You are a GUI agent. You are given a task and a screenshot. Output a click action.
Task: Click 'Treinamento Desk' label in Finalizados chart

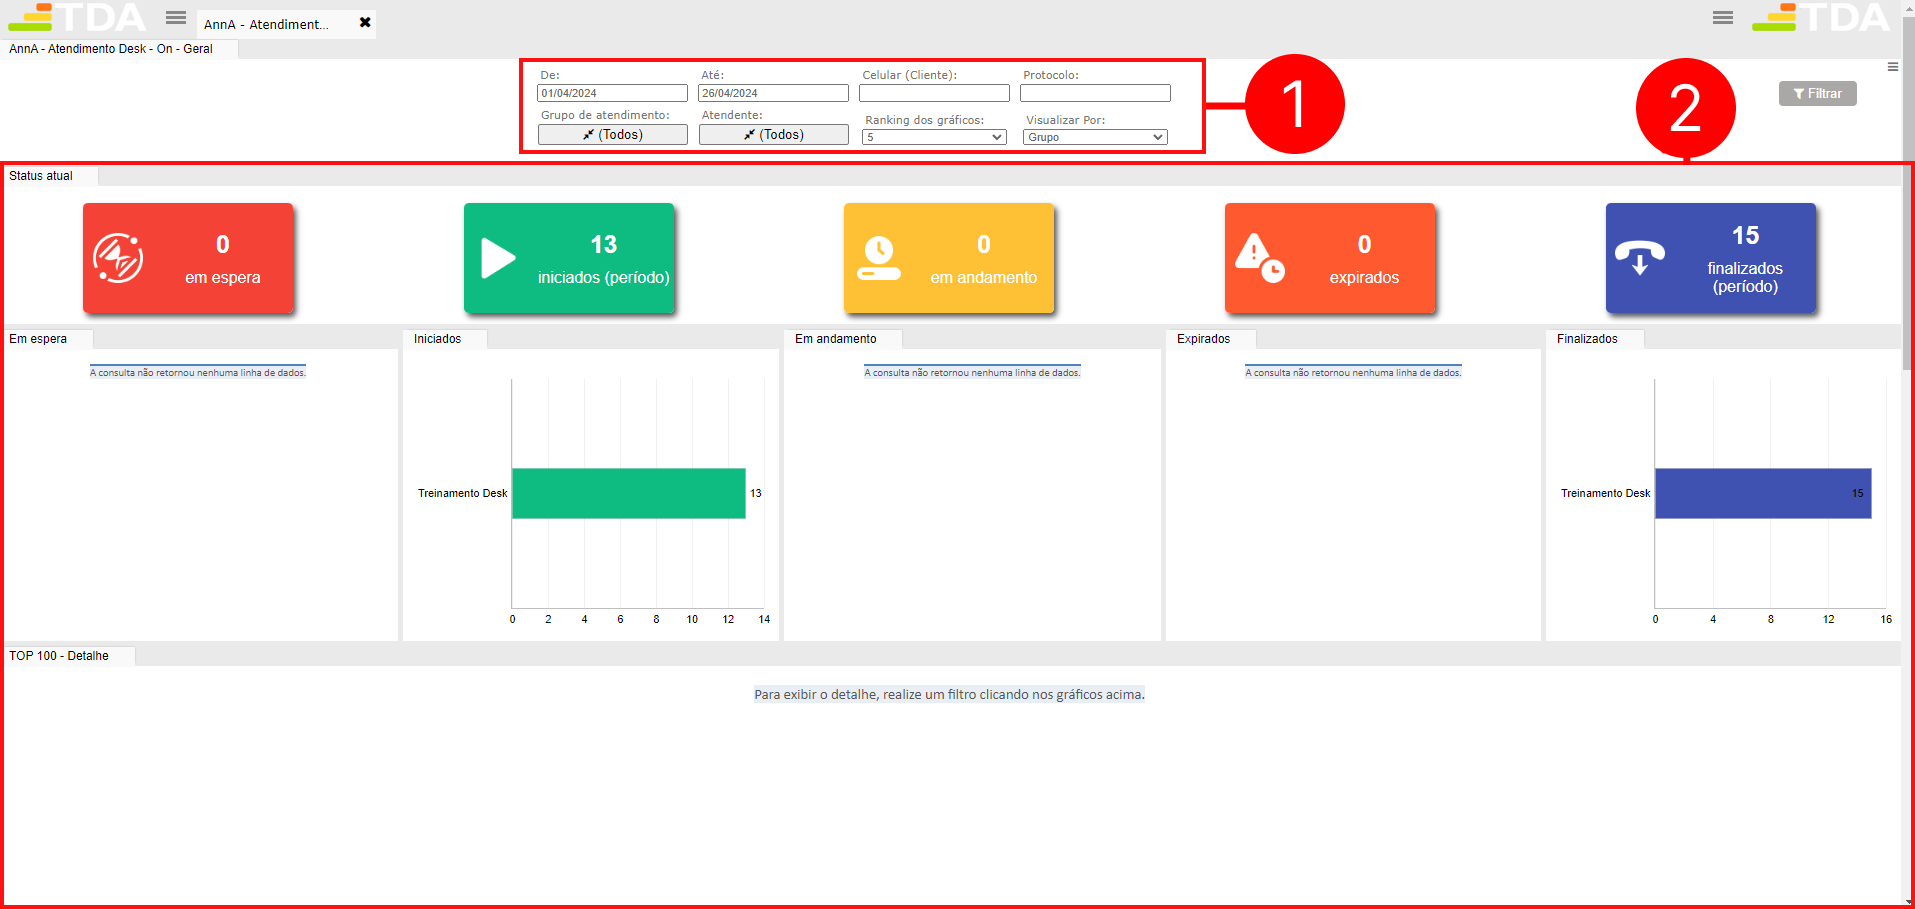pyautogui.click(x=1605, y=493)
